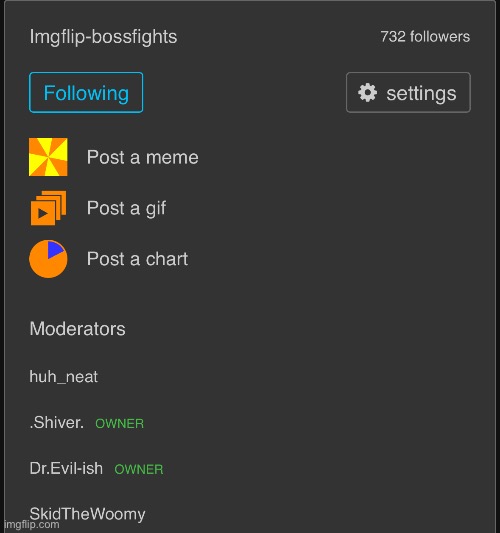Click the orange pie chart icon
Screen dimensions: 500x533
click(x=48, y=259)
